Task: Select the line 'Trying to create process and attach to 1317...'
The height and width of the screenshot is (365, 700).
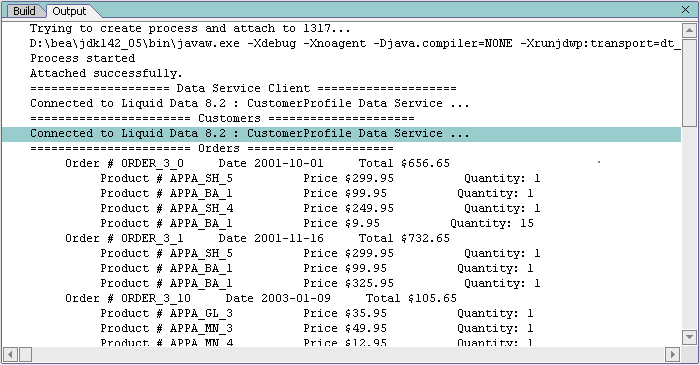Action: click(x=190, y=29)
